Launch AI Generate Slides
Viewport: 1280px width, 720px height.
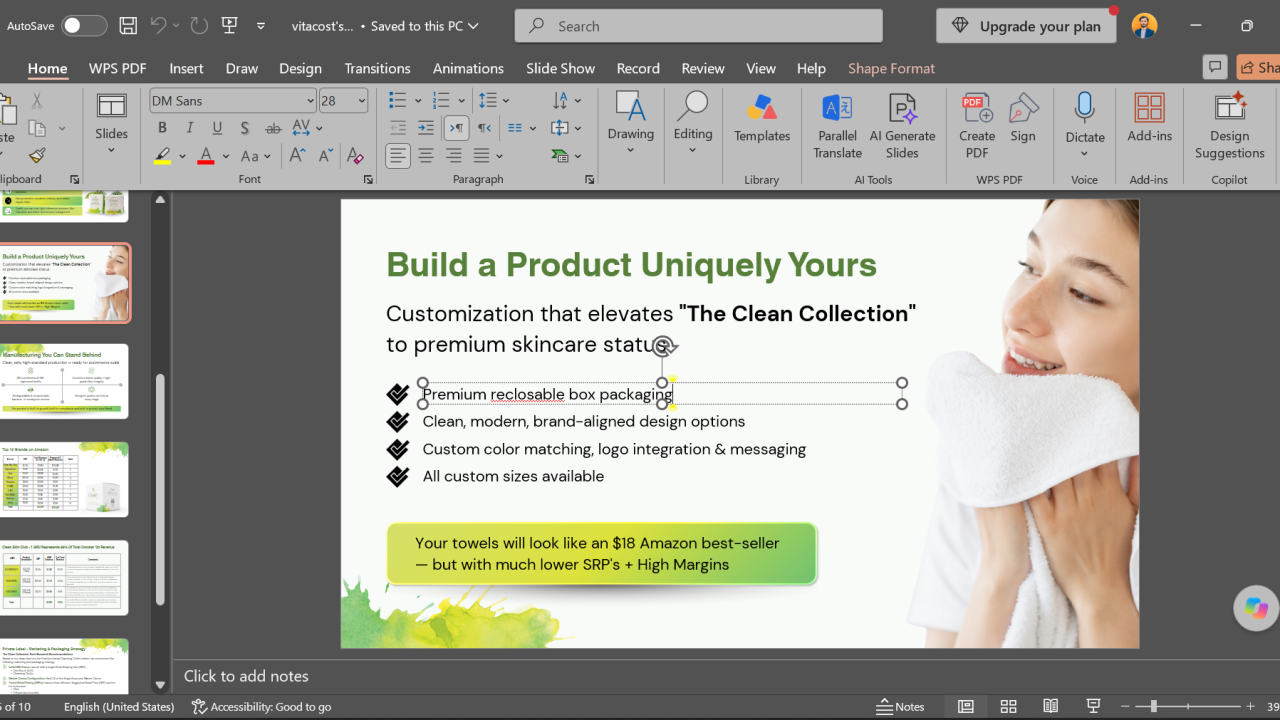coord(902,126)
